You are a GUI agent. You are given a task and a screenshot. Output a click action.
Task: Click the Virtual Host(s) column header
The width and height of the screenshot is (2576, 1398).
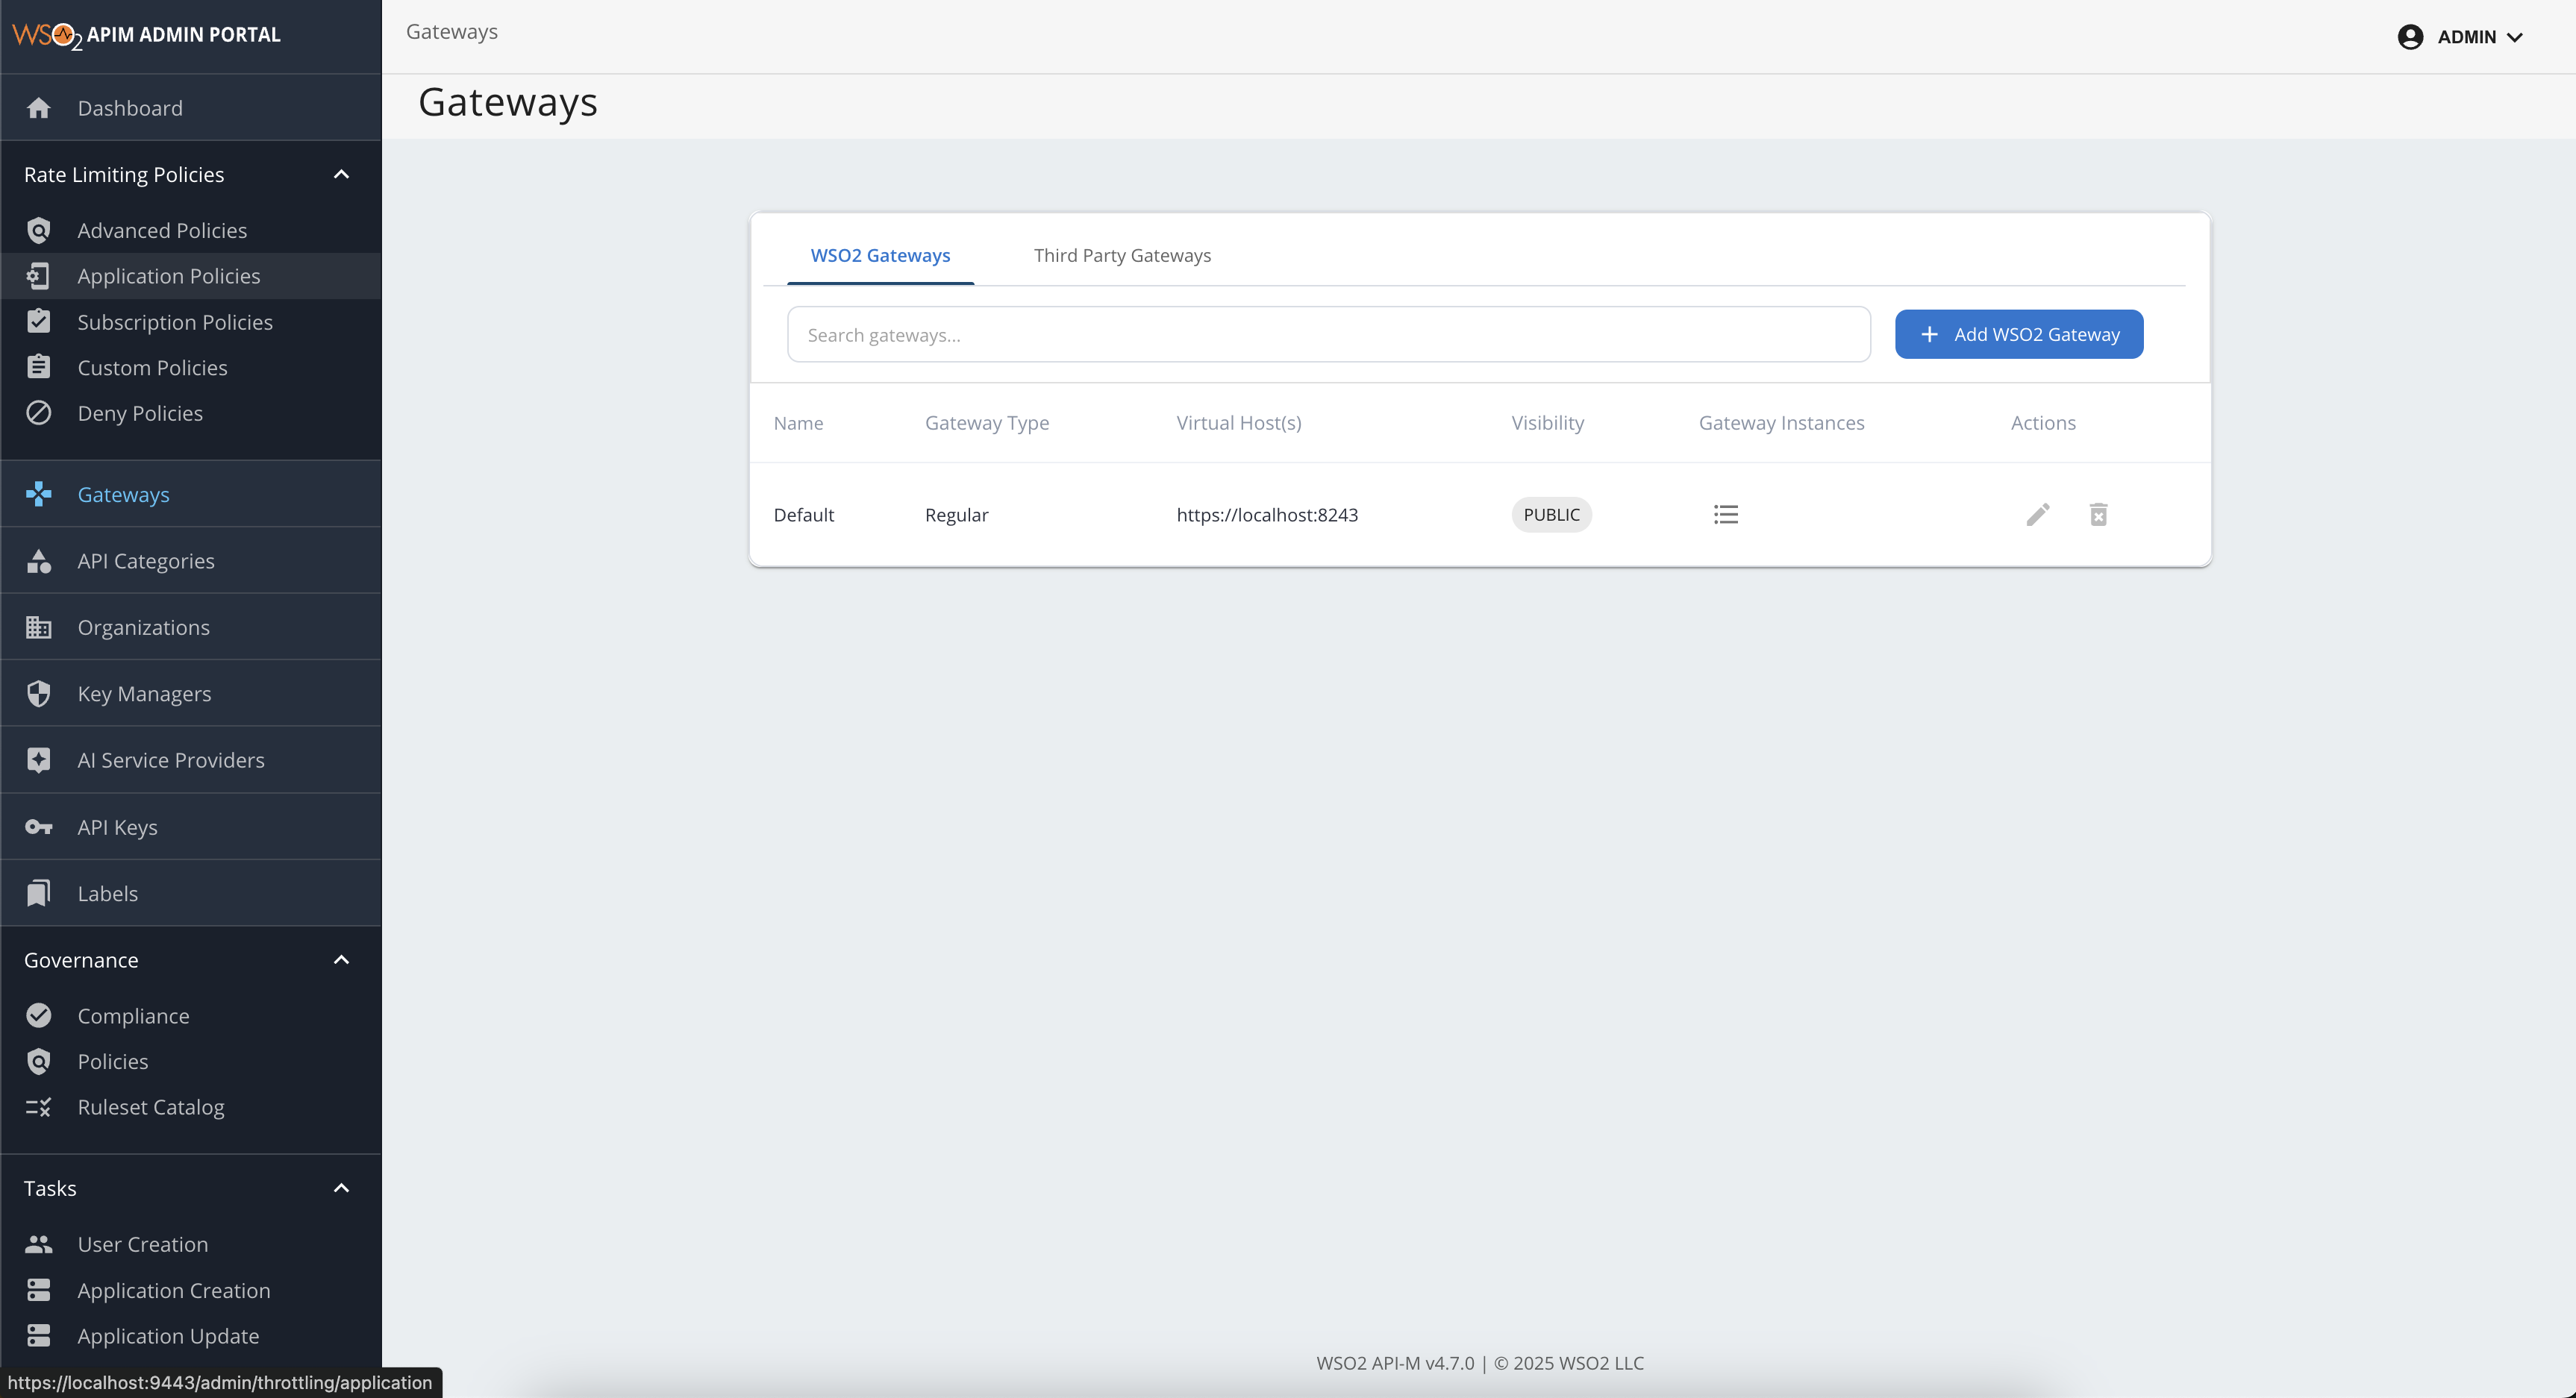click(x=1239, y=423)
